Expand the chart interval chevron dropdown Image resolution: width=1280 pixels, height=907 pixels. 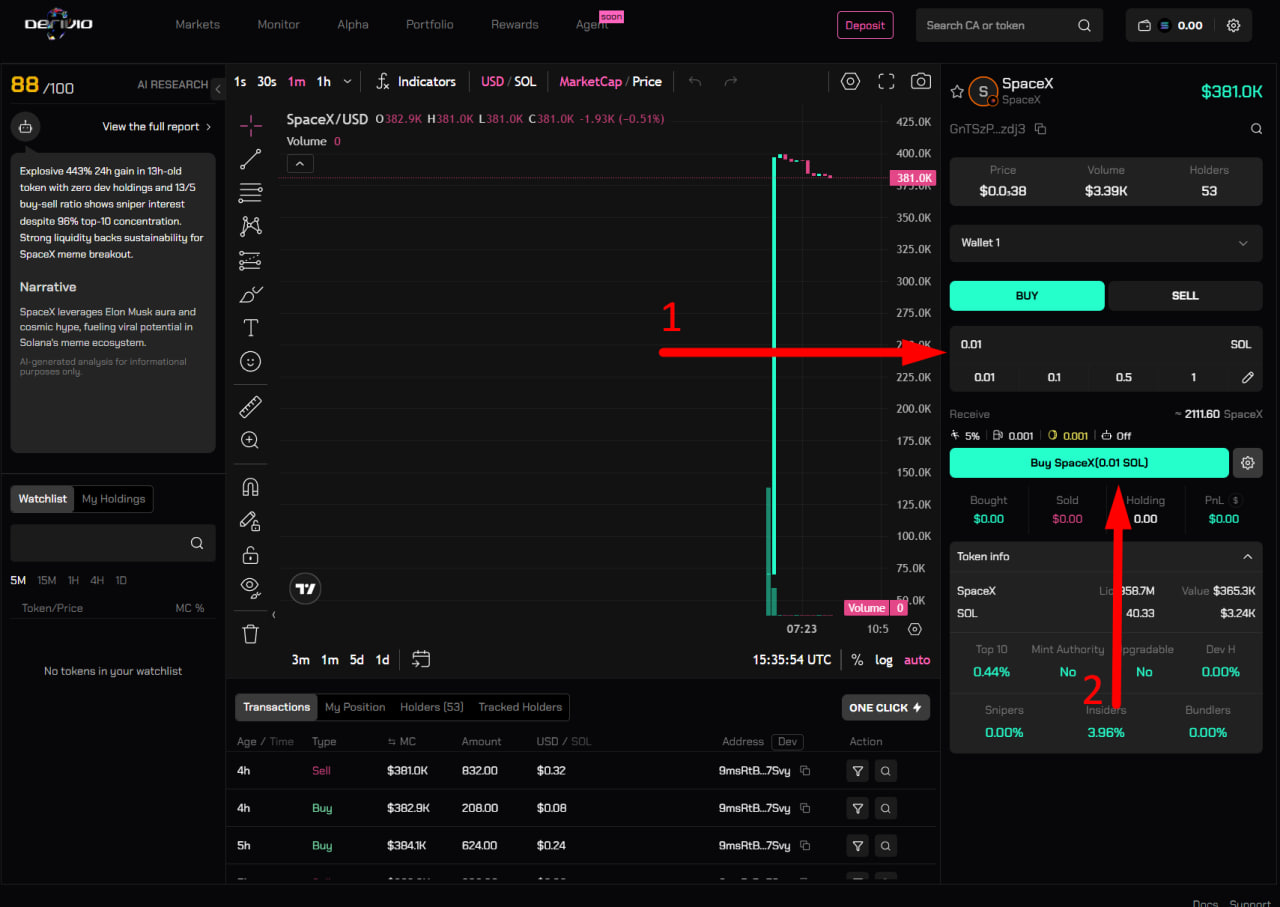(x=347, y=81)
